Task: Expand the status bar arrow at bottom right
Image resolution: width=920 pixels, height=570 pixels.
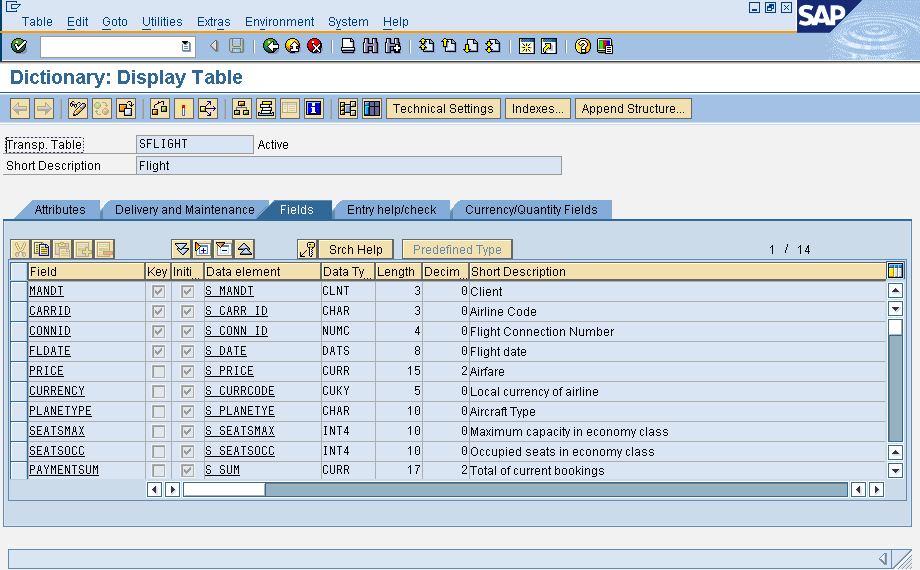Action: 882,559
